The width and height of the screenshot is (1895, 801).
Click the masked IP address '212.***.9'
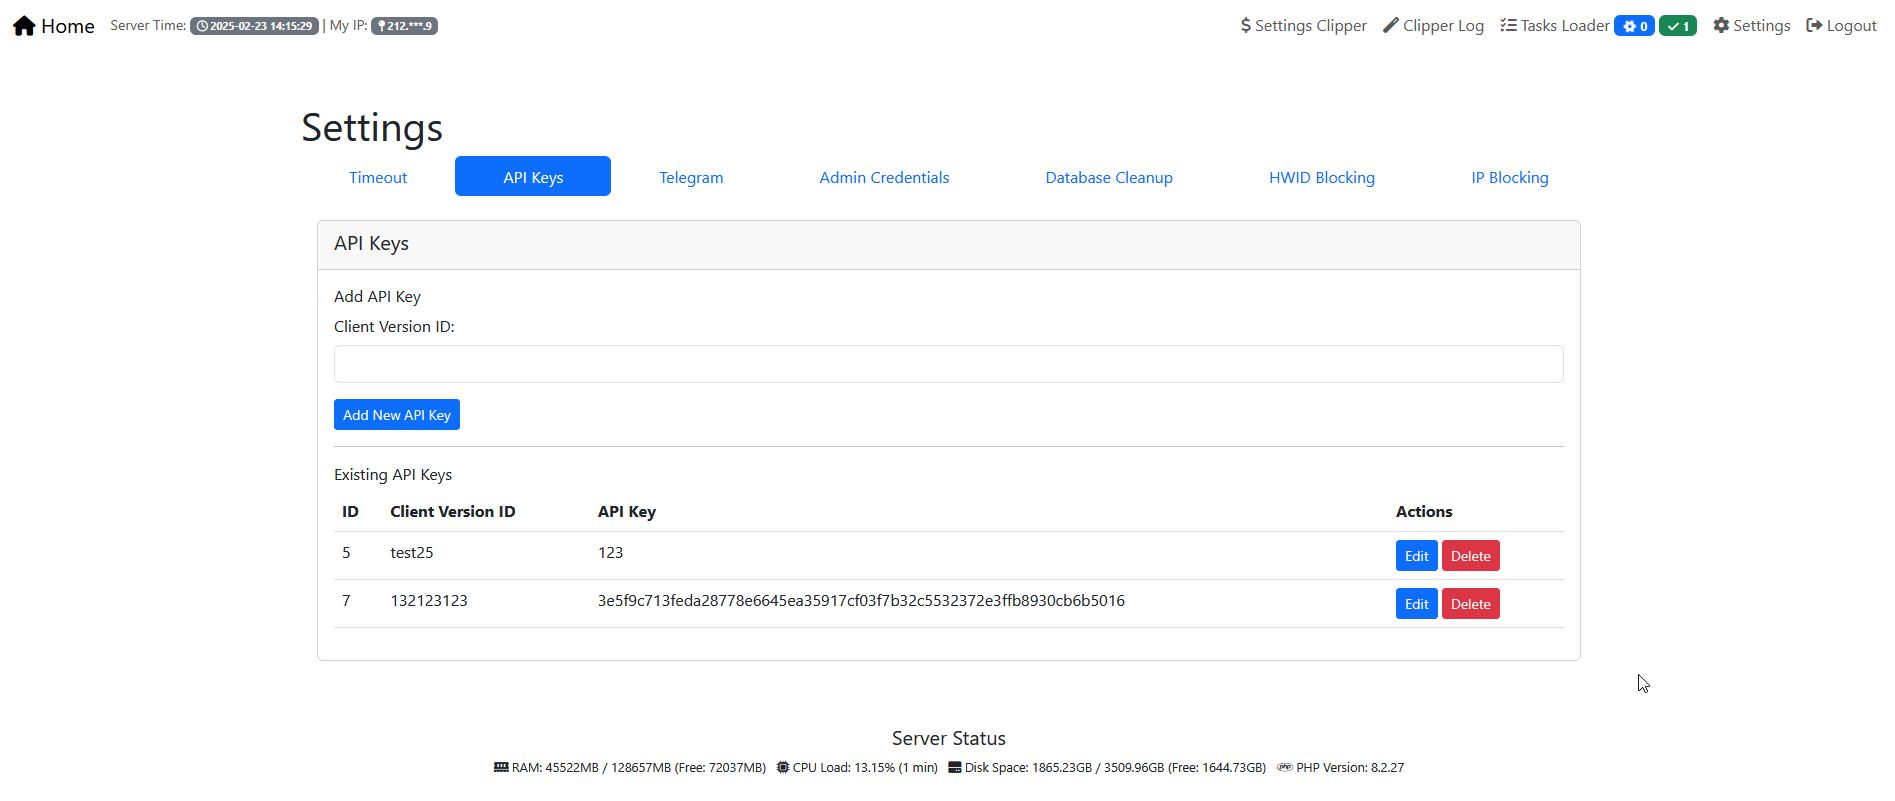pyautogui.click(x=410, y=26)
